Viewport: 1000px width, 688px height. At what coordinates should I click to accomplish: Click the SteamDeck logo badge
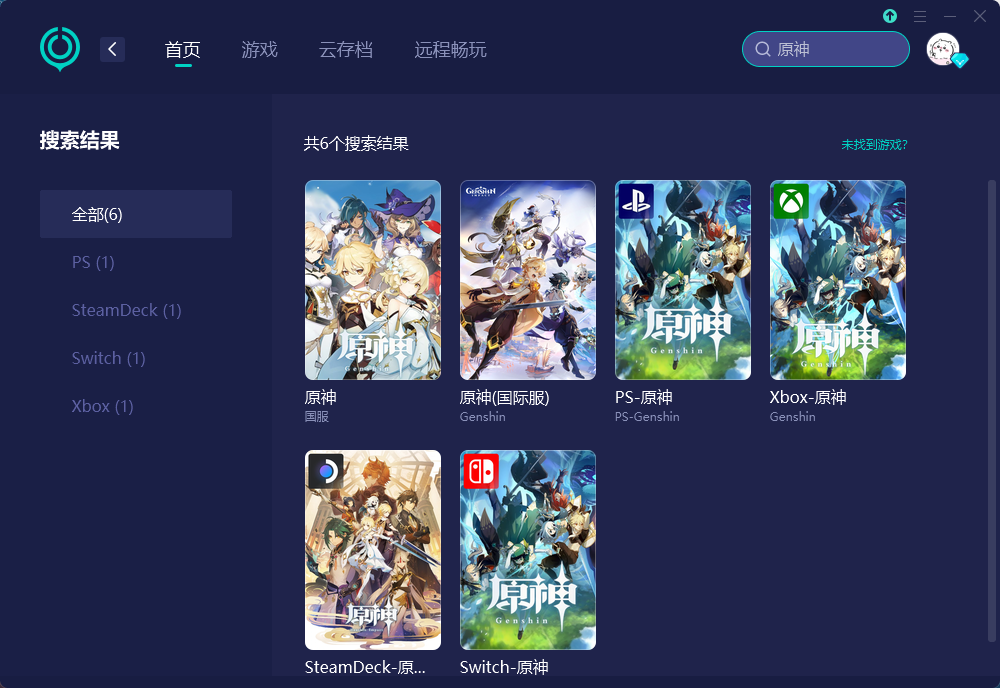coord(326,471)
